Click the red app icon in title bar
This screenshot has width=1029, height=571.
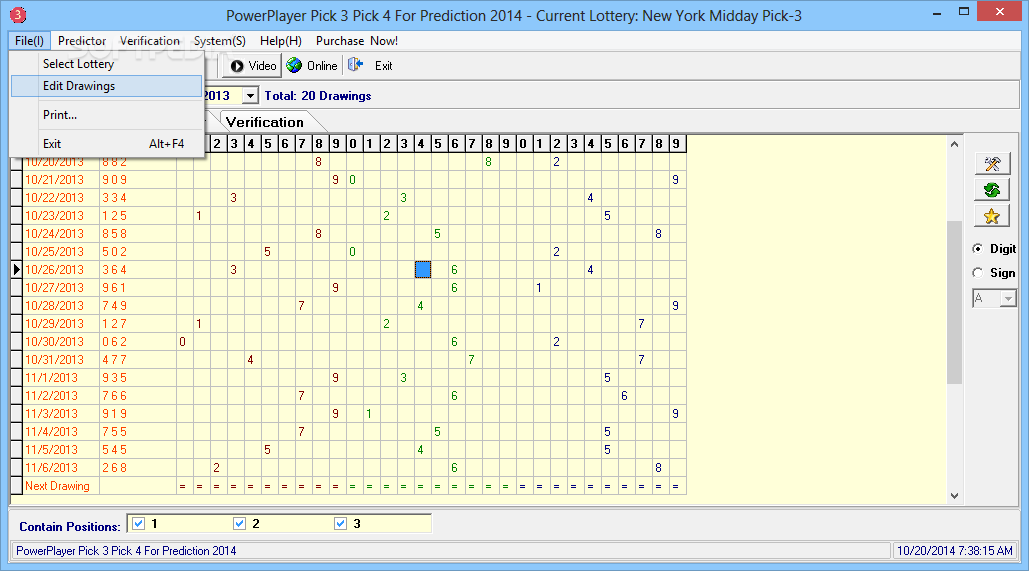point(18,14)
